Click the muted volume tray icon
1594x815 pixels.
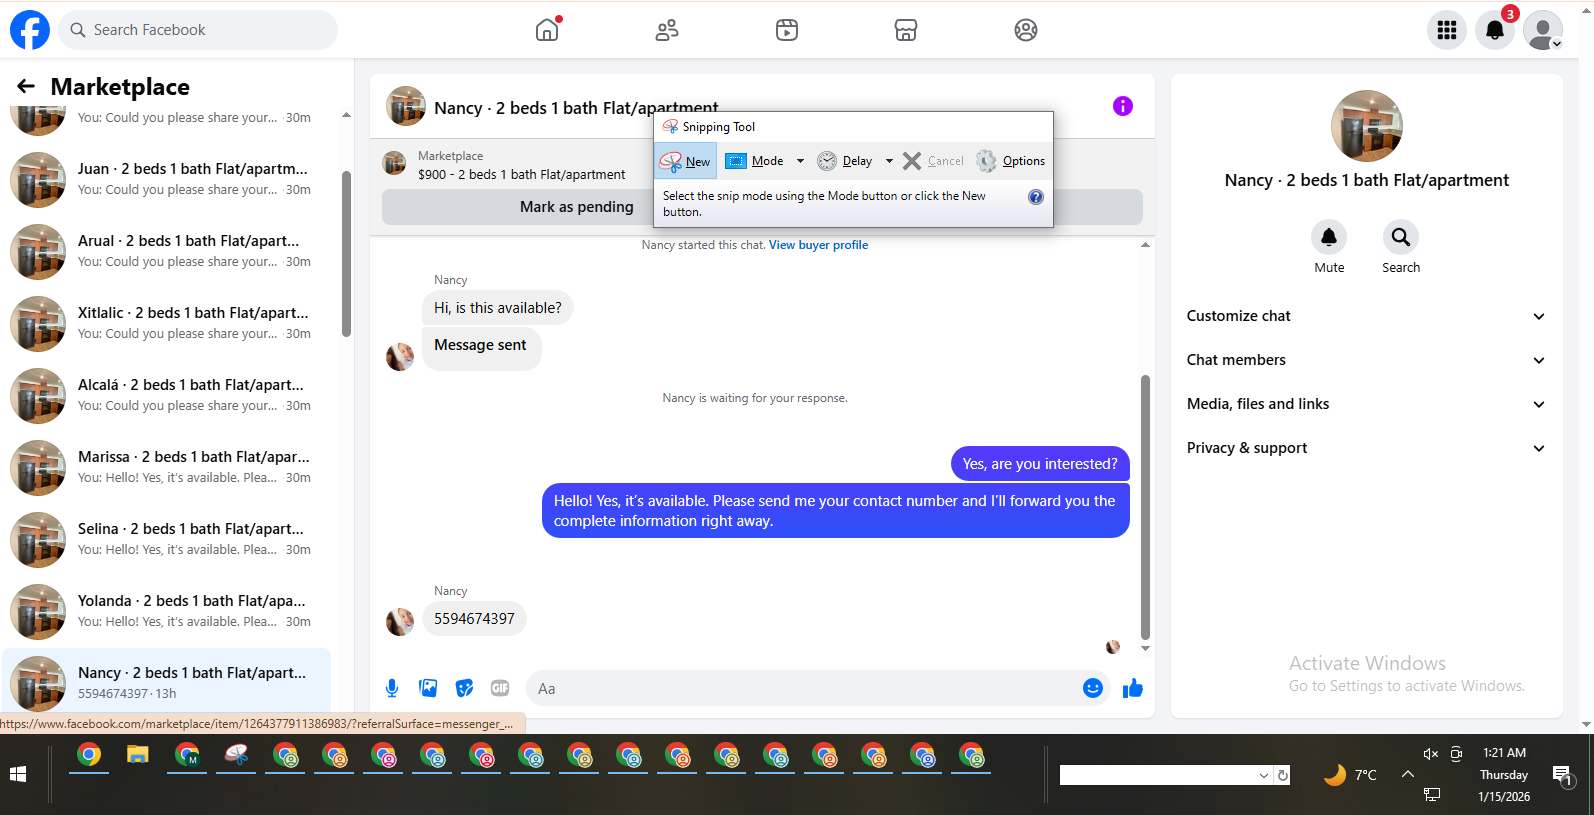click(x=1430, y=754)
